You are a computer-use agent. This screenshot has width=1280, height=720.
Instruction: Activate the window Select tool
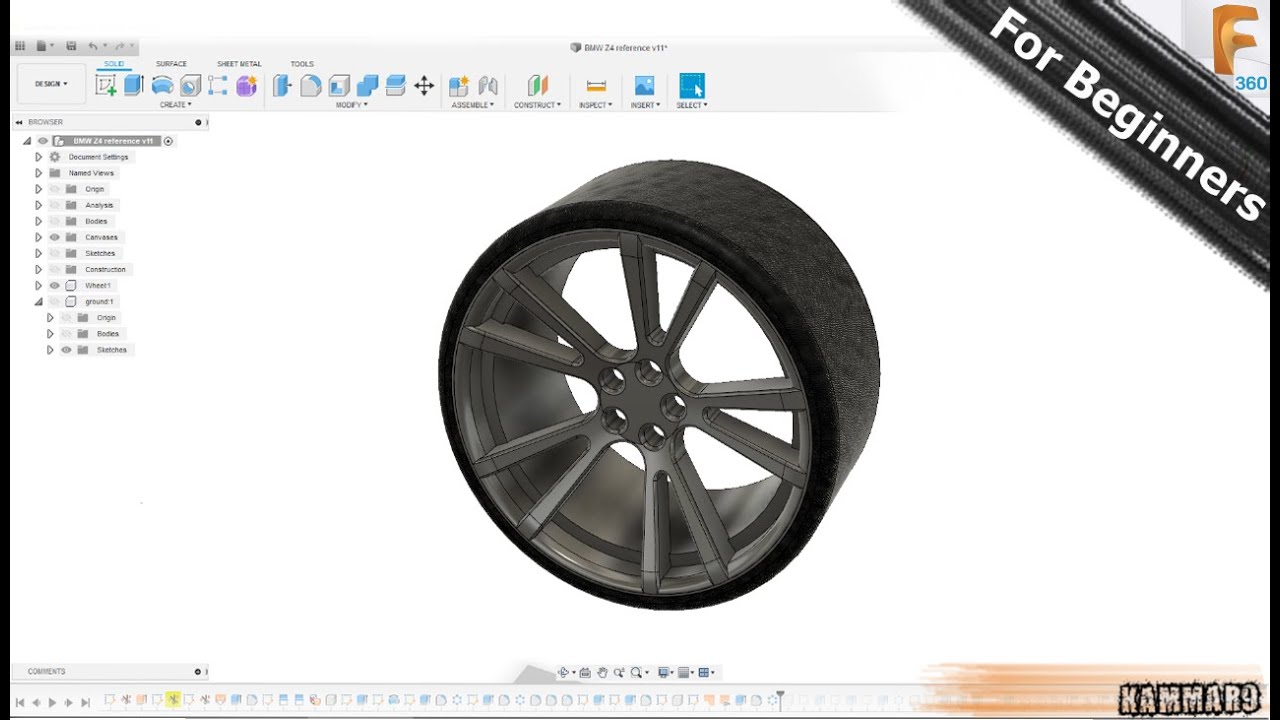pos(692,86)
